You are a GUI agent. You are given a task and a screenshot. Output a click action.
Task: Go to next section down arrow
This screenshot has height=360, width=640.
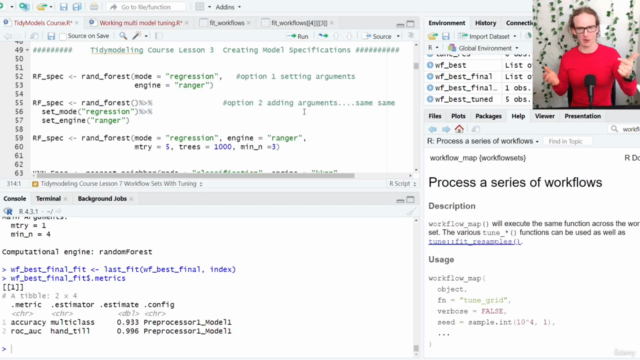point(349,36)
